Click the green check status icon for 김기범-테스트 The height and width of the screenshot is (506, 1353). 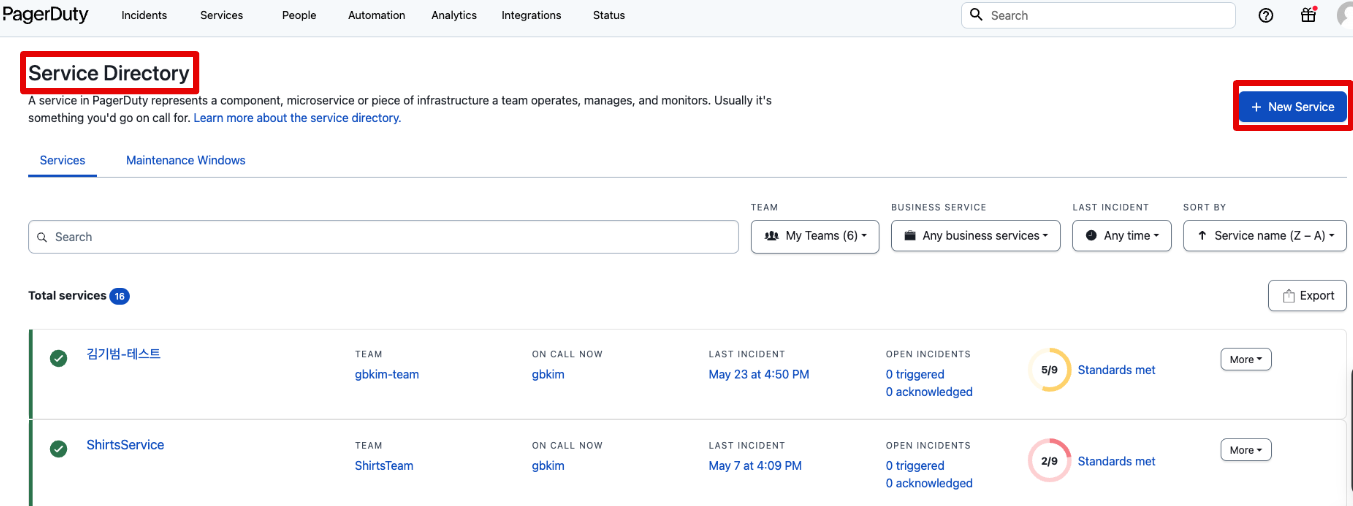pyautogui.click(x=59, y=358)
